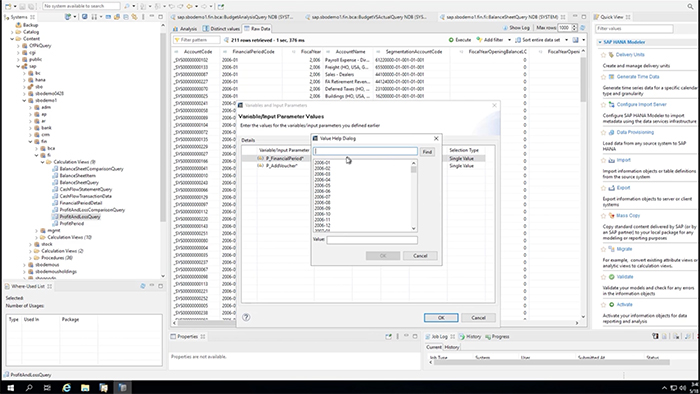700x394 pixels.
Task: Click up arrow of value list scrollbar
Action: click(413, 163)
